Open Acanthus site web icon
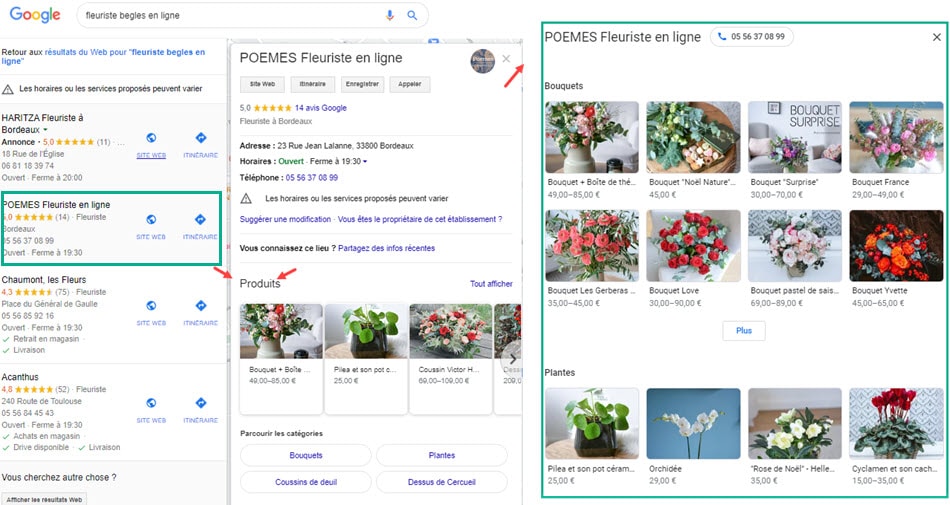 [x=151, y=403]
